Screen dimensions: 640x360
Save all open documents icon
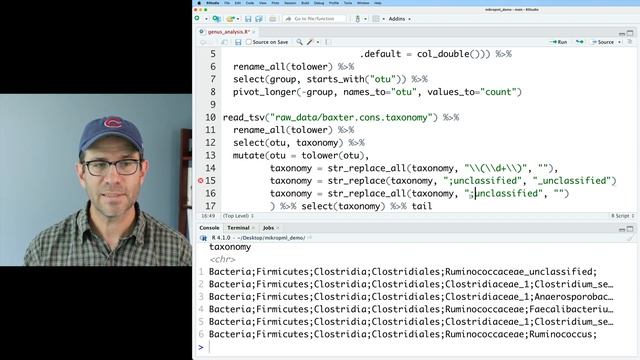click(x=259, y=19)
